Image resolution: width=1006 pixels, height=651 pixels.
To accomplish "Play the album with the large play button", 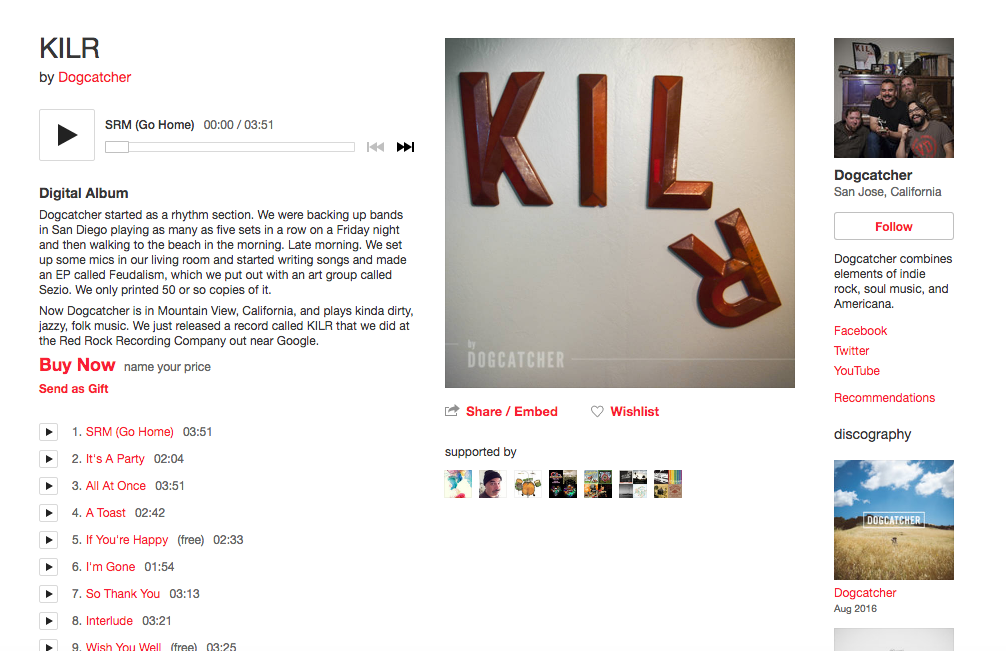I will 67,135.
